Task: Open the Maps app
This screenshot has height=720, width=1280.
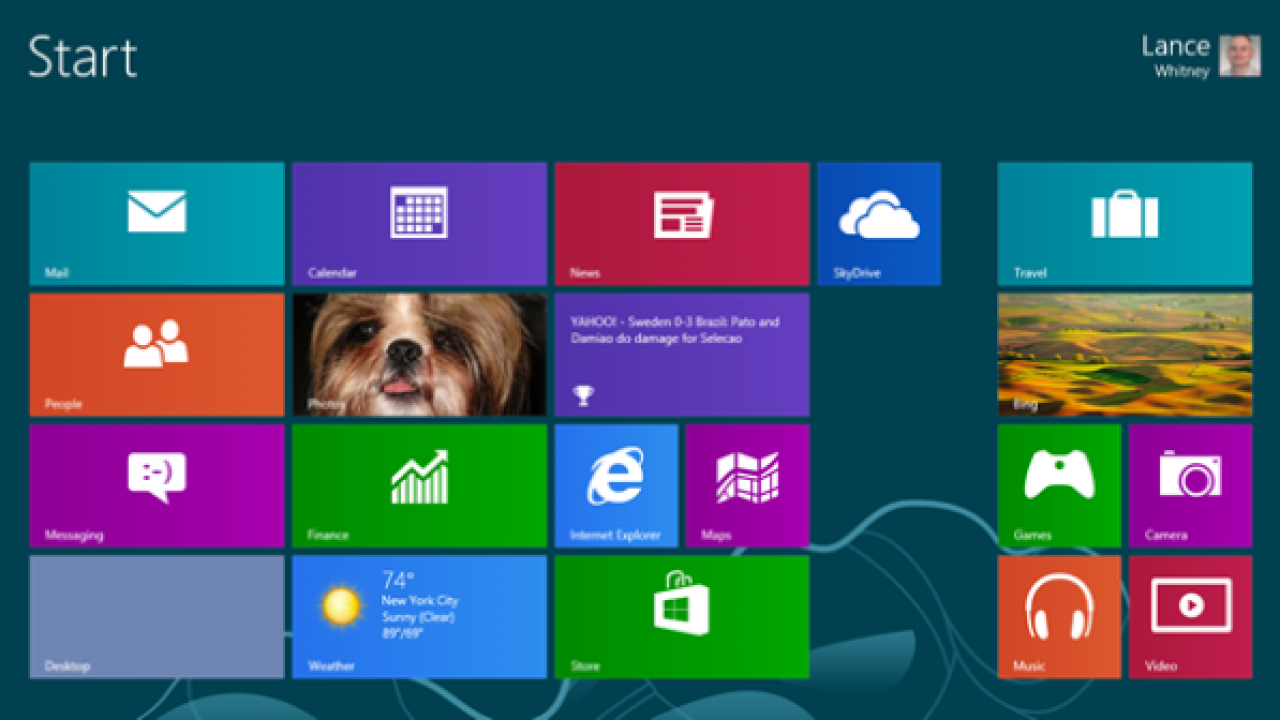Action: click(747, 485)
